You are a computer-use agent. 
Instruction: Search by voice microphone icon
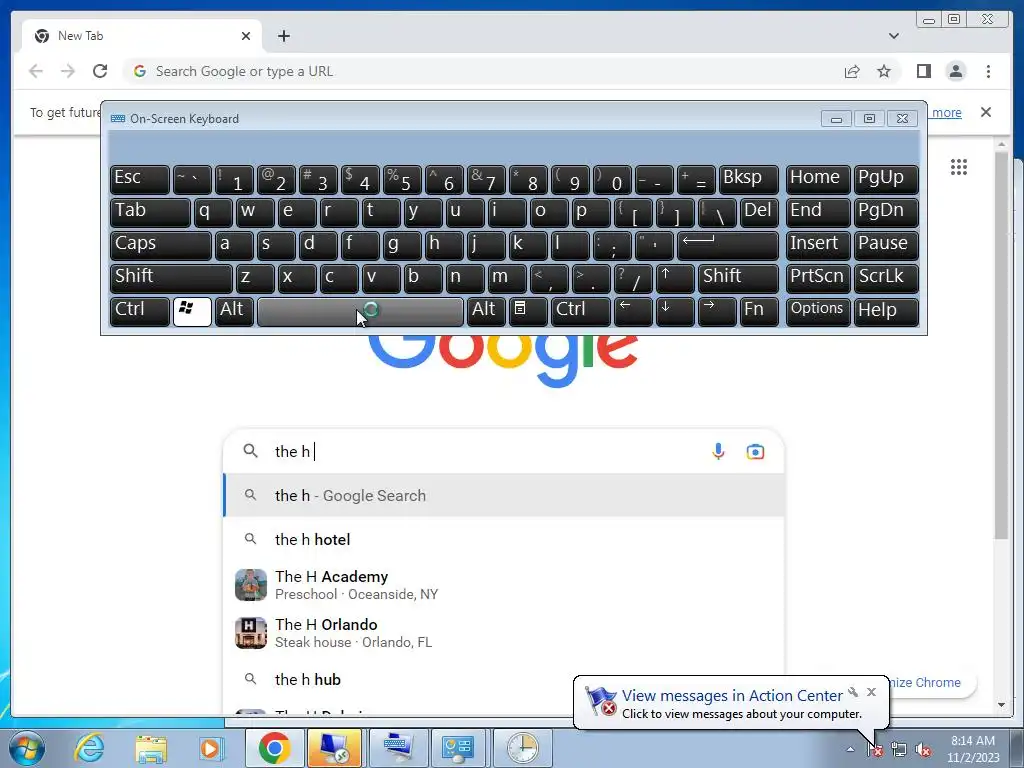click(718, 451)
